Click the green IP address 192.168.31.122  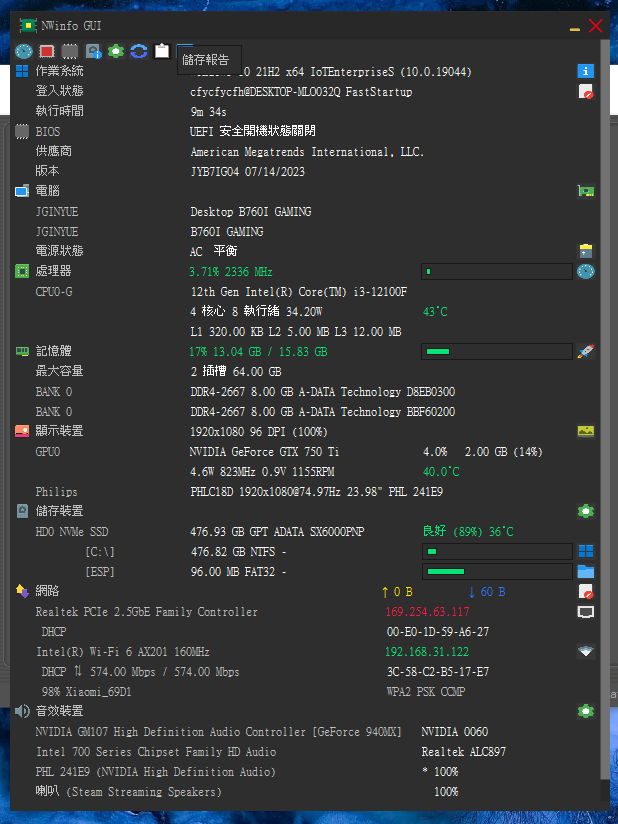point(427,652)
